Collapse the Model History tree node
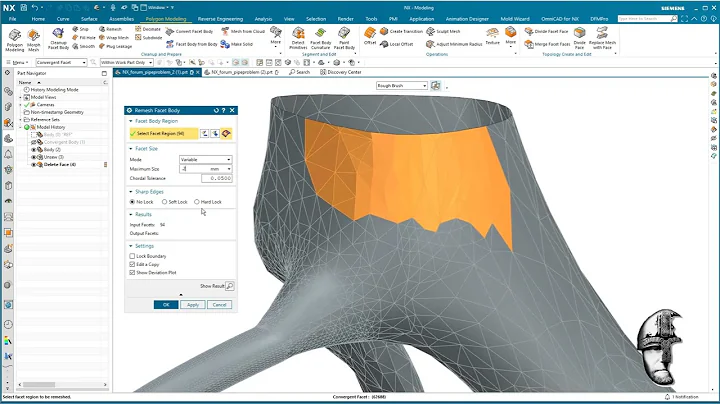Screen dimensions: 720x404 21,127
